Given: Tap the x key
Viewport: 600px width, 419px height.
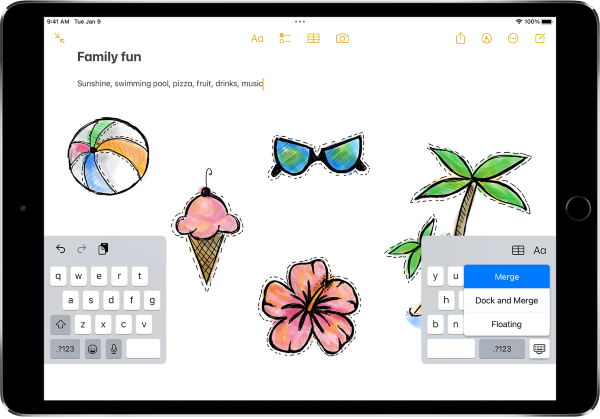Looking at the screenshot, I should [103, 324].
